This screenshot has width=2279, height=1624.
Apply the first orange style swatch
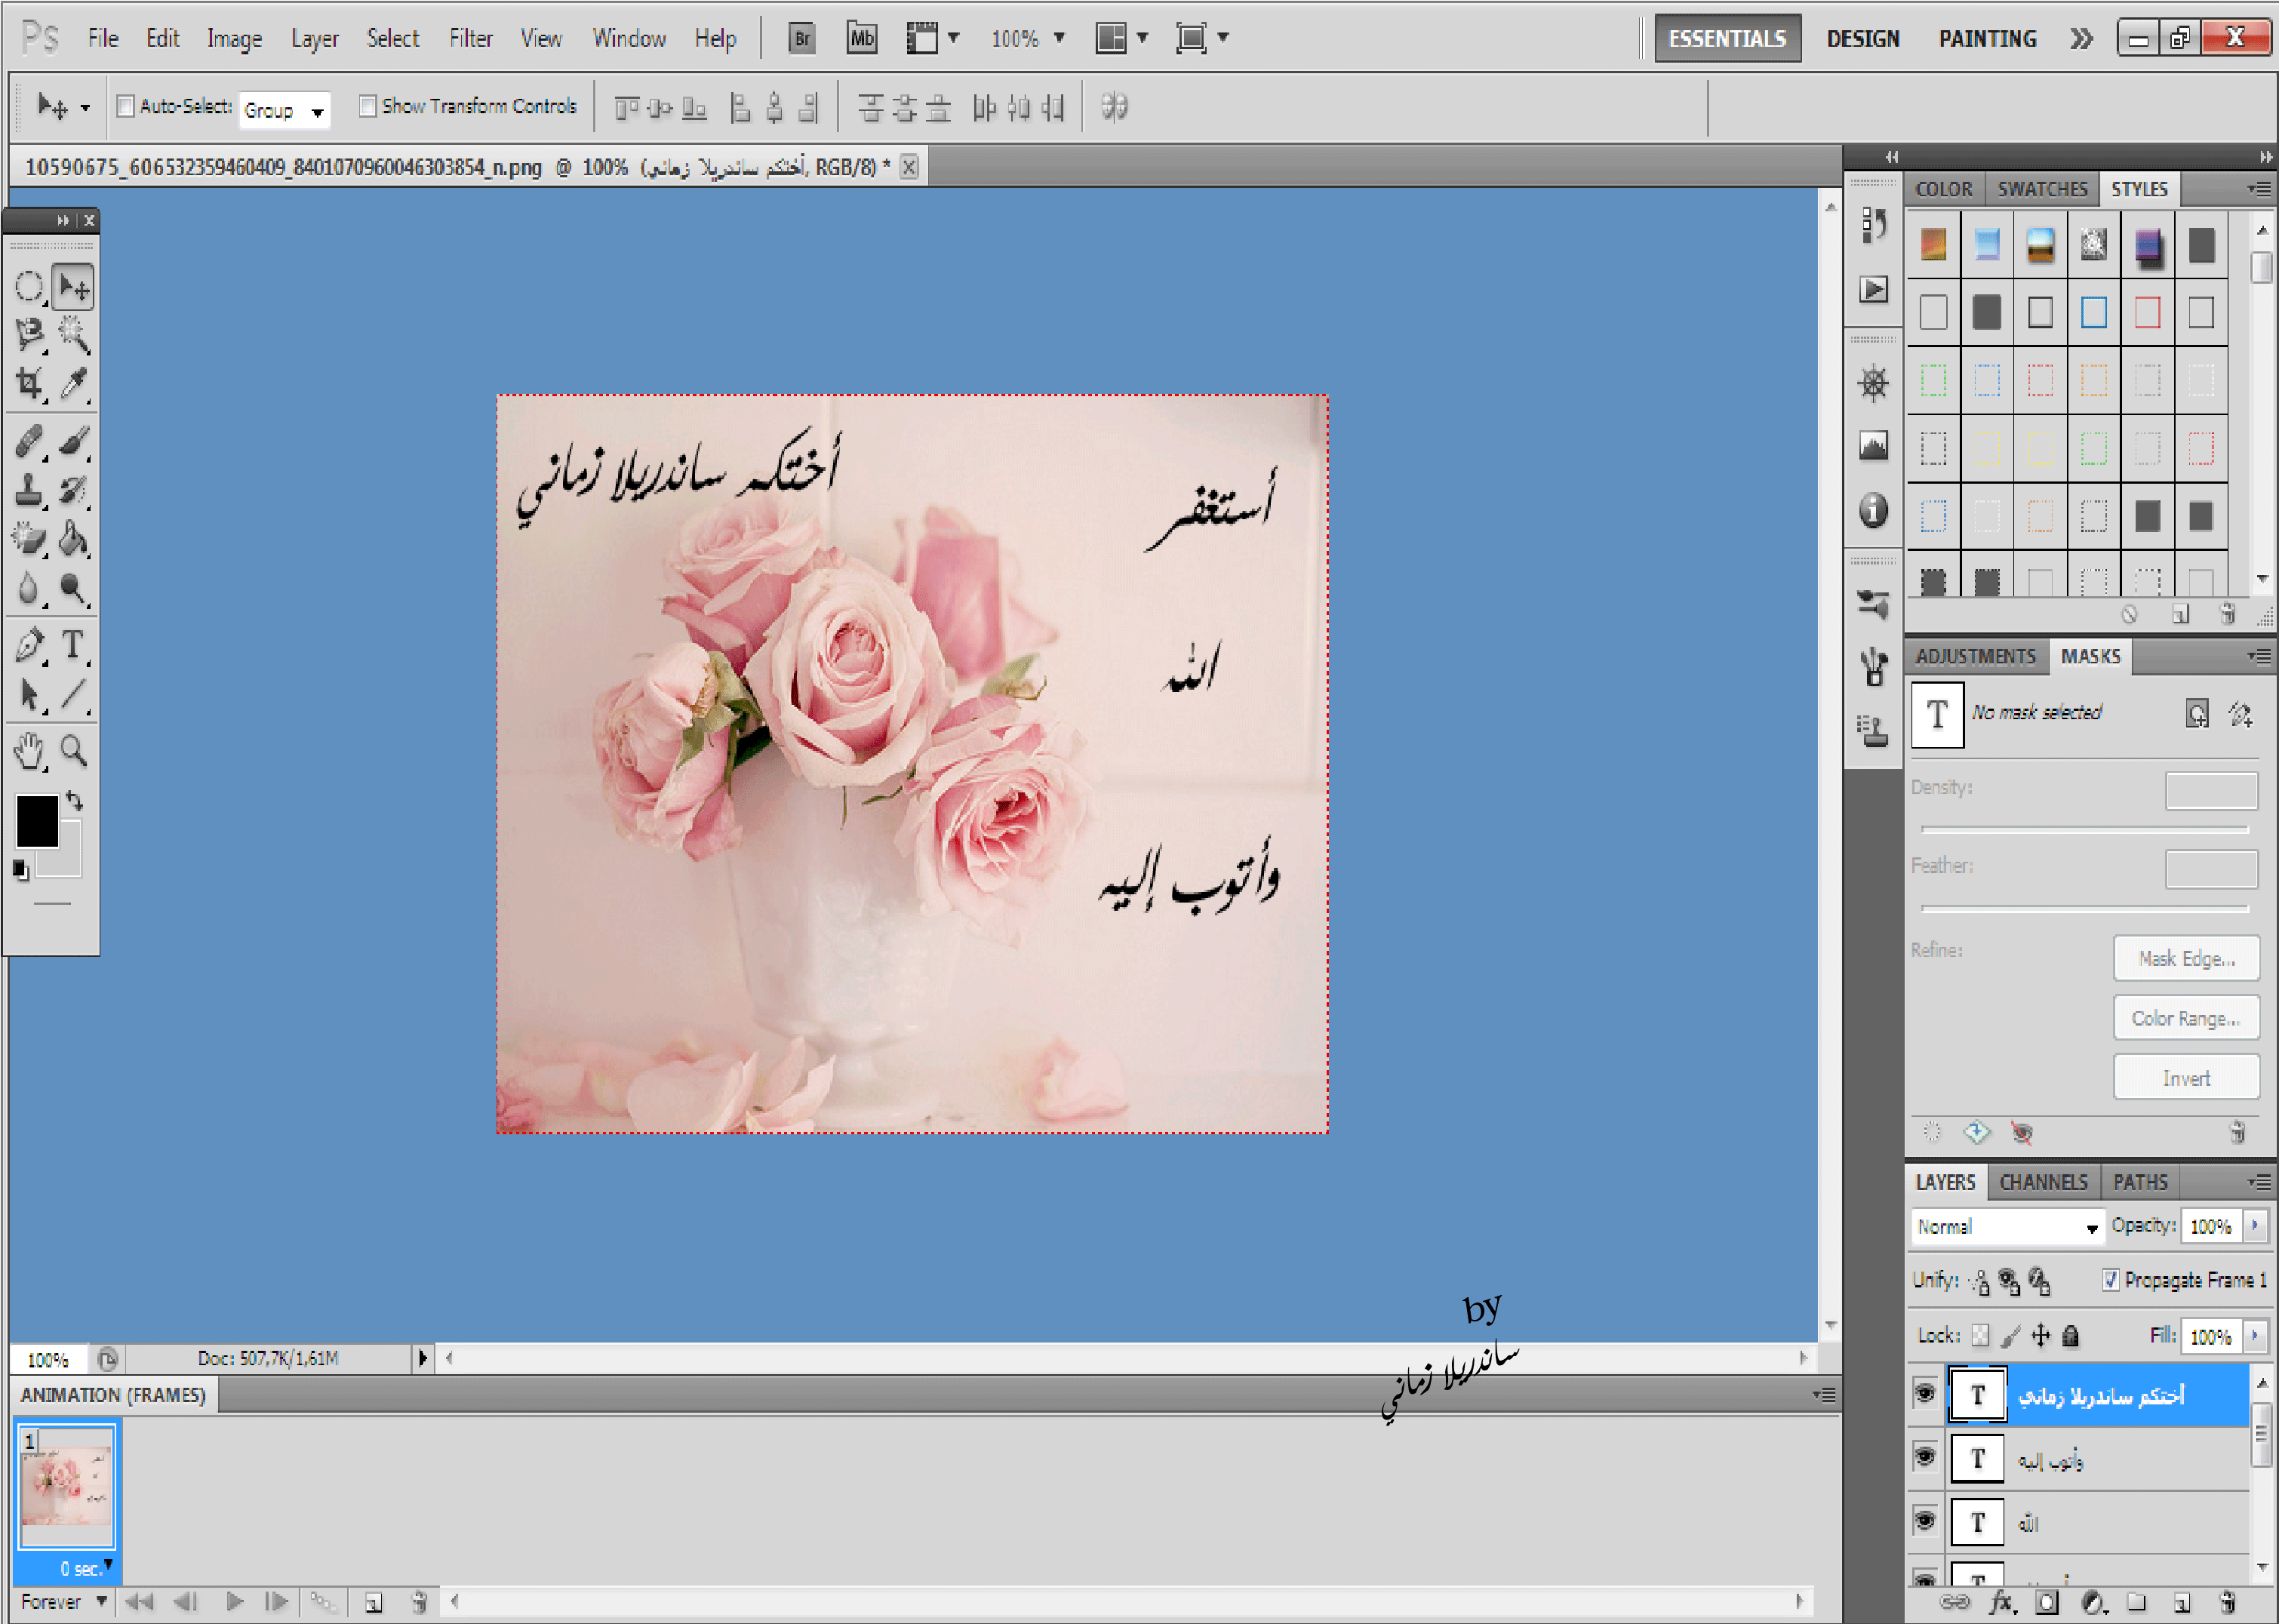(x=1933, y=245)
